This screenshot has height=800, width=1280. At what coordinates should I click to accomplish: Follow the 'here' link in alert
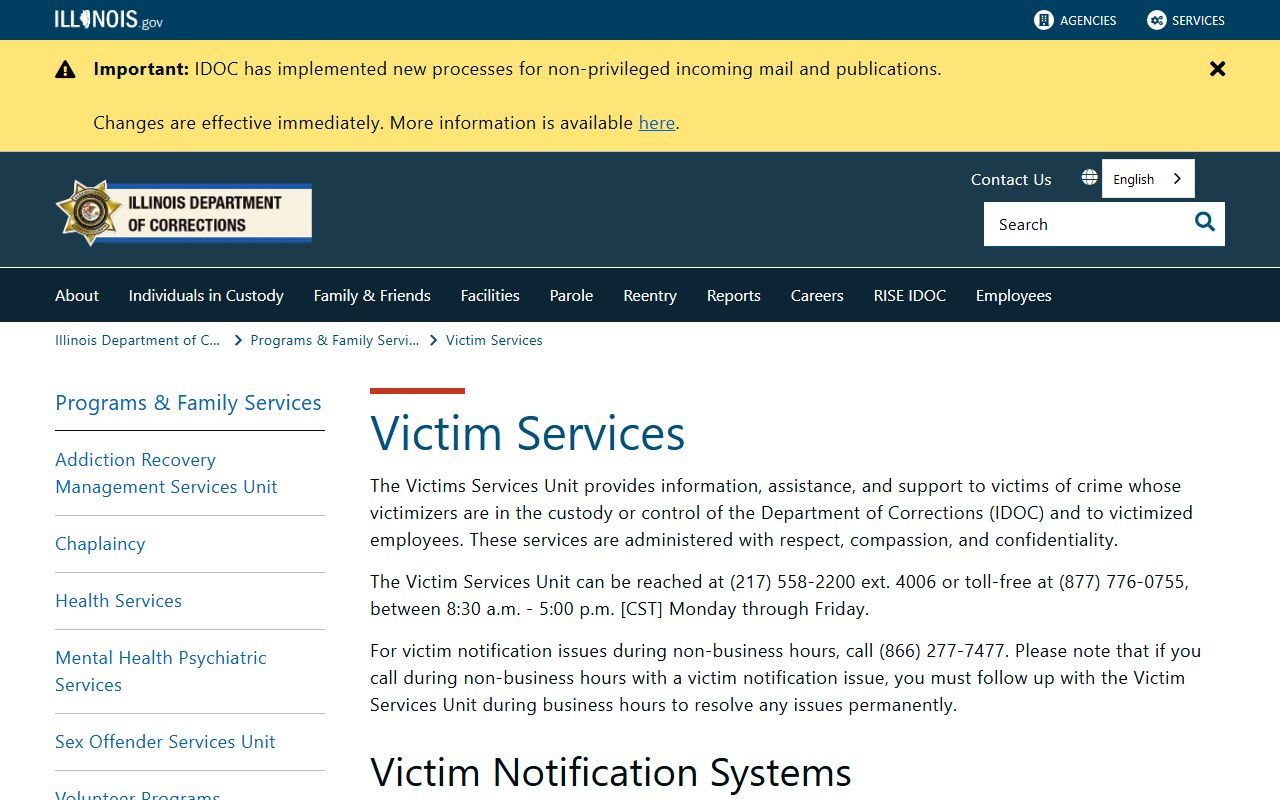(x=657, y=123)
